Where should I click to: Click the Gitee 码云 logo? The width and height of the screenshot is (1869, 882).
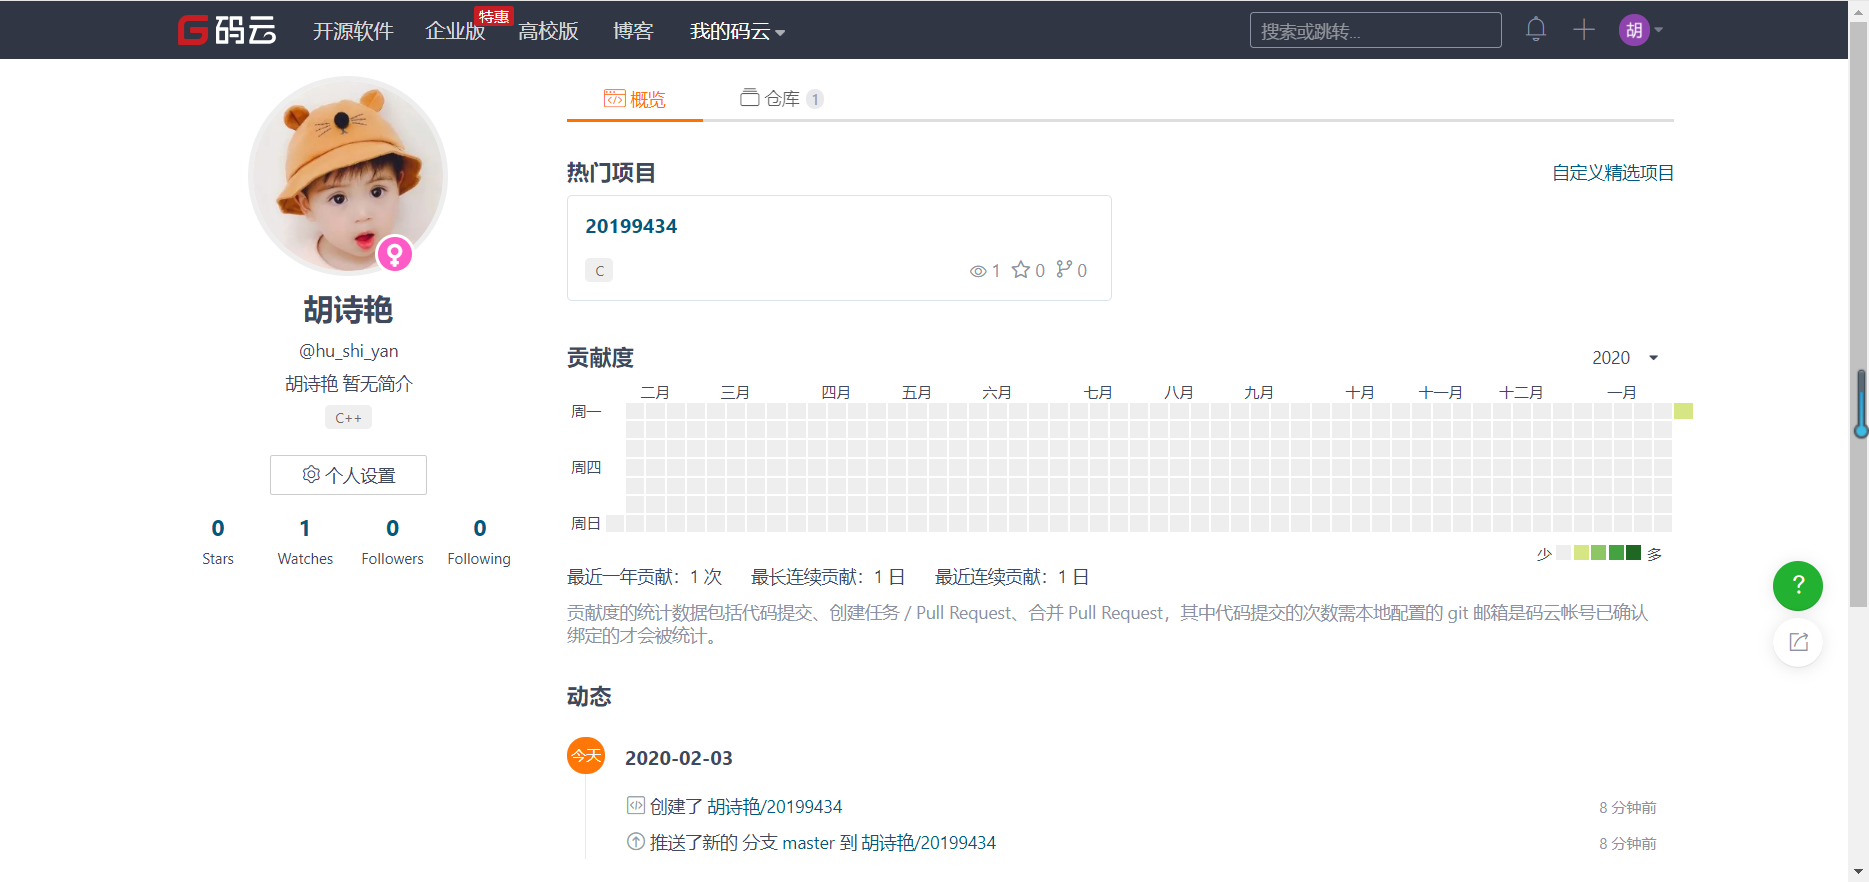(x=227, y=30)
